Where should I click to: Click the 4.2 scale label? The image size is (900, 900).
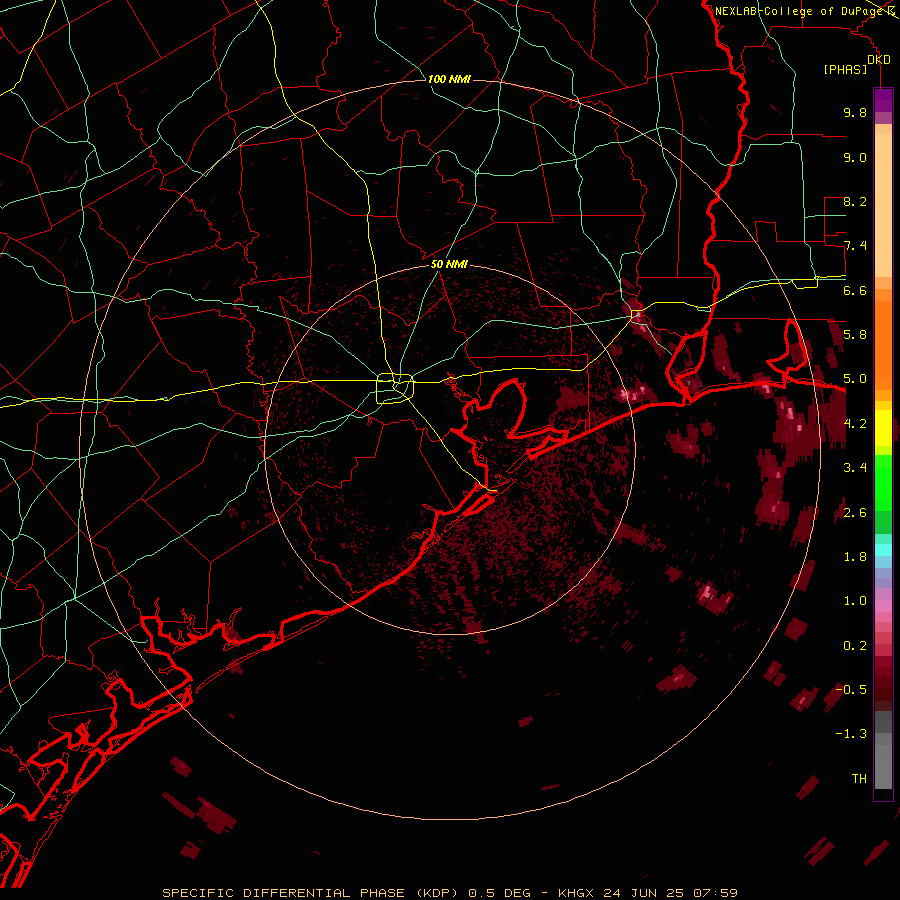click(855, 424)
